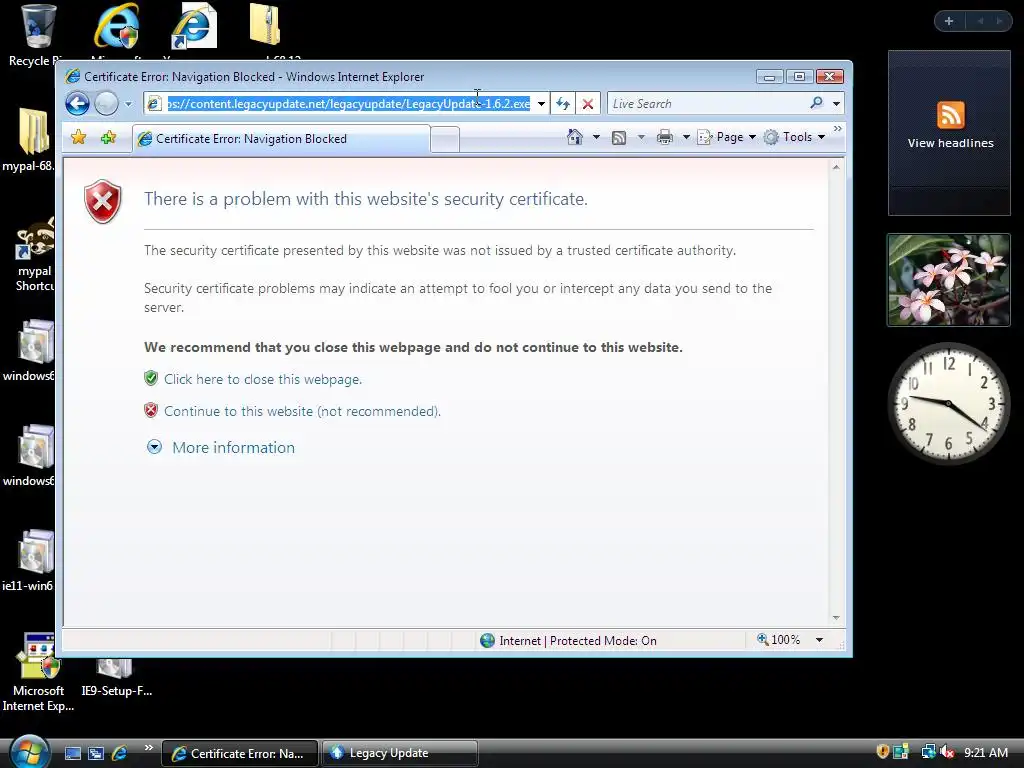Select the zipped folder desktop icon
Screen dimensions: 1024x768
[266, 25]
